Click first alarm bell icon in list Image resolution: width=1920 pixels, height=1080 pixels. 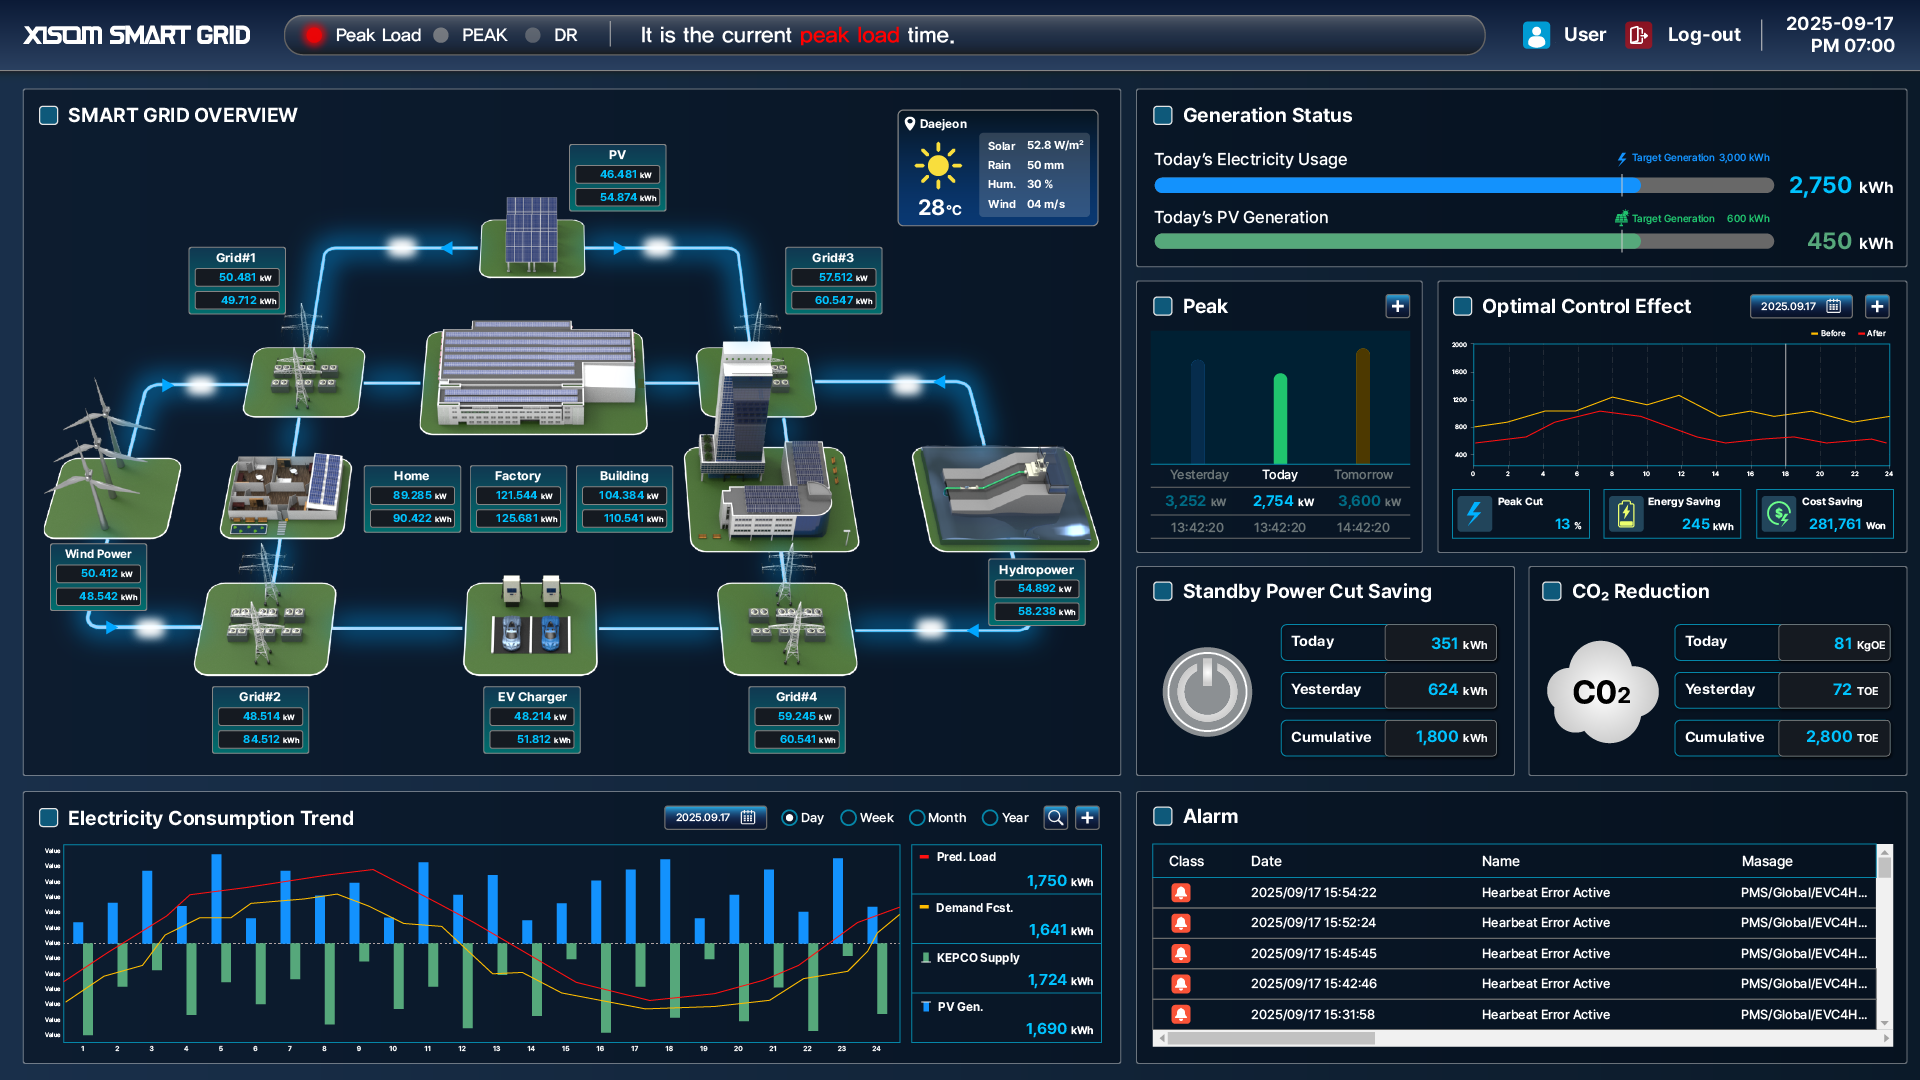pyautogui.click(x=1181, y=892)
